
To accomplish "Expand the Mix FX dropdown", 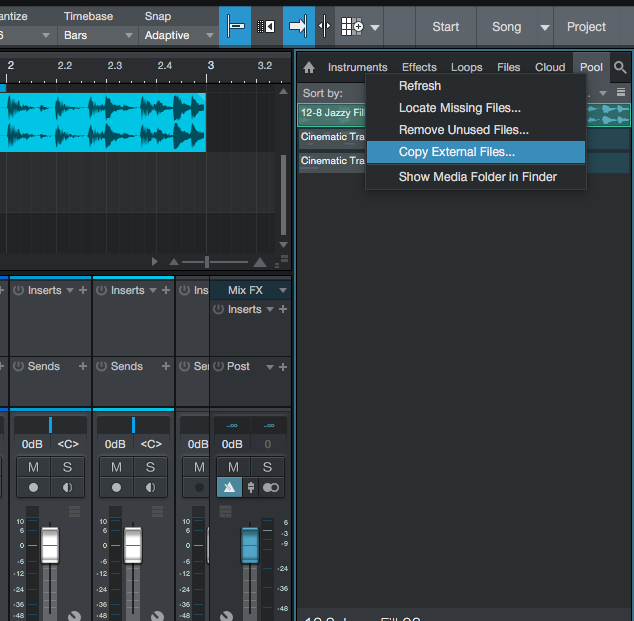I will [283, 290].
